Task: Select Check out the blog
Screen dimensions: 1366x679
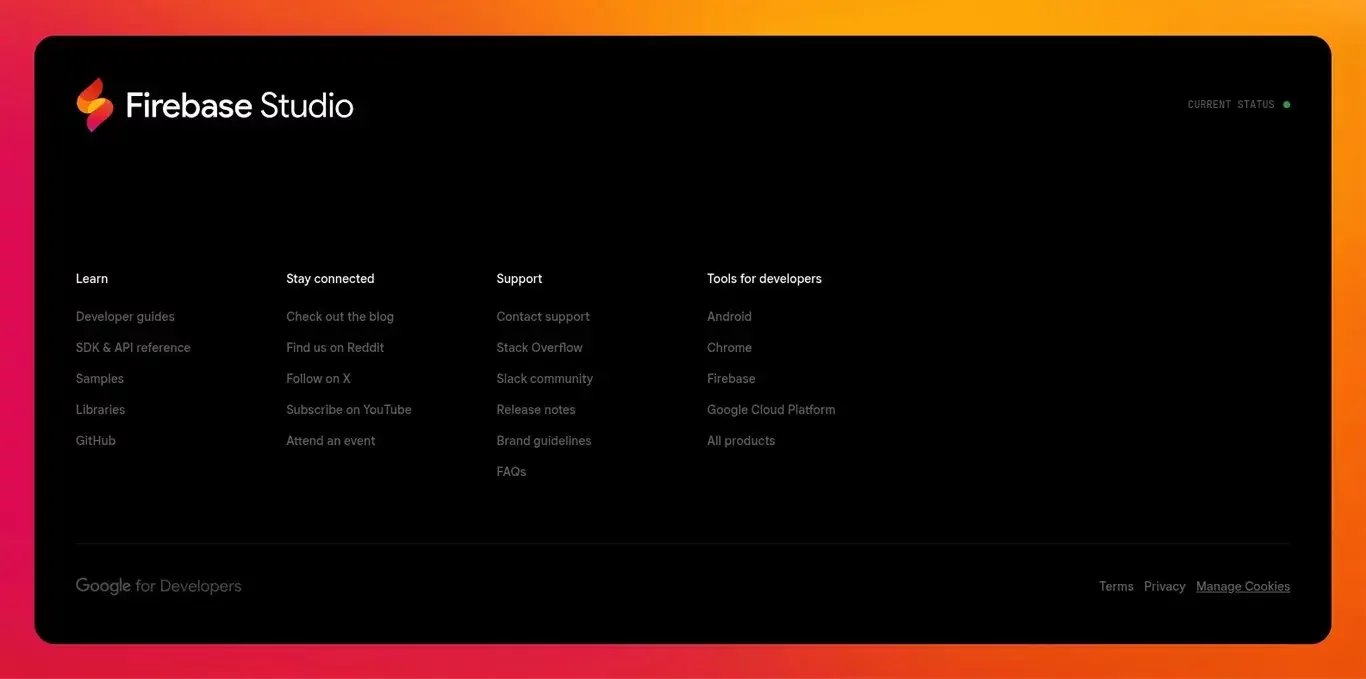Action: (x=340, y=317)
